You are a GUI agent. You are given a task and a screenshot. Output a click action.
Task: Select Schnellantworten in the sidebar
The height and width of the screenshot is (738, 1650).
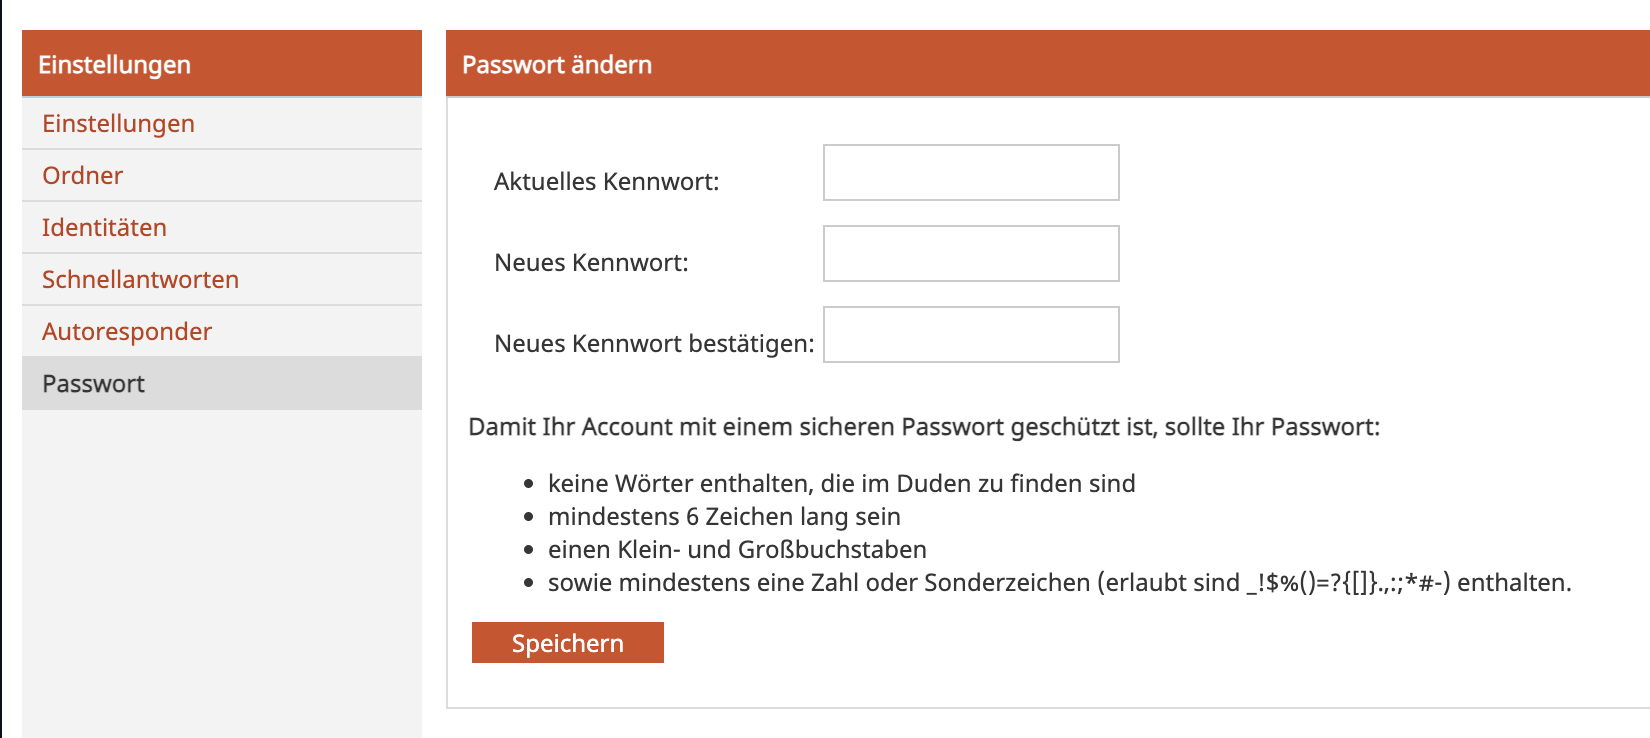(140, 280)
